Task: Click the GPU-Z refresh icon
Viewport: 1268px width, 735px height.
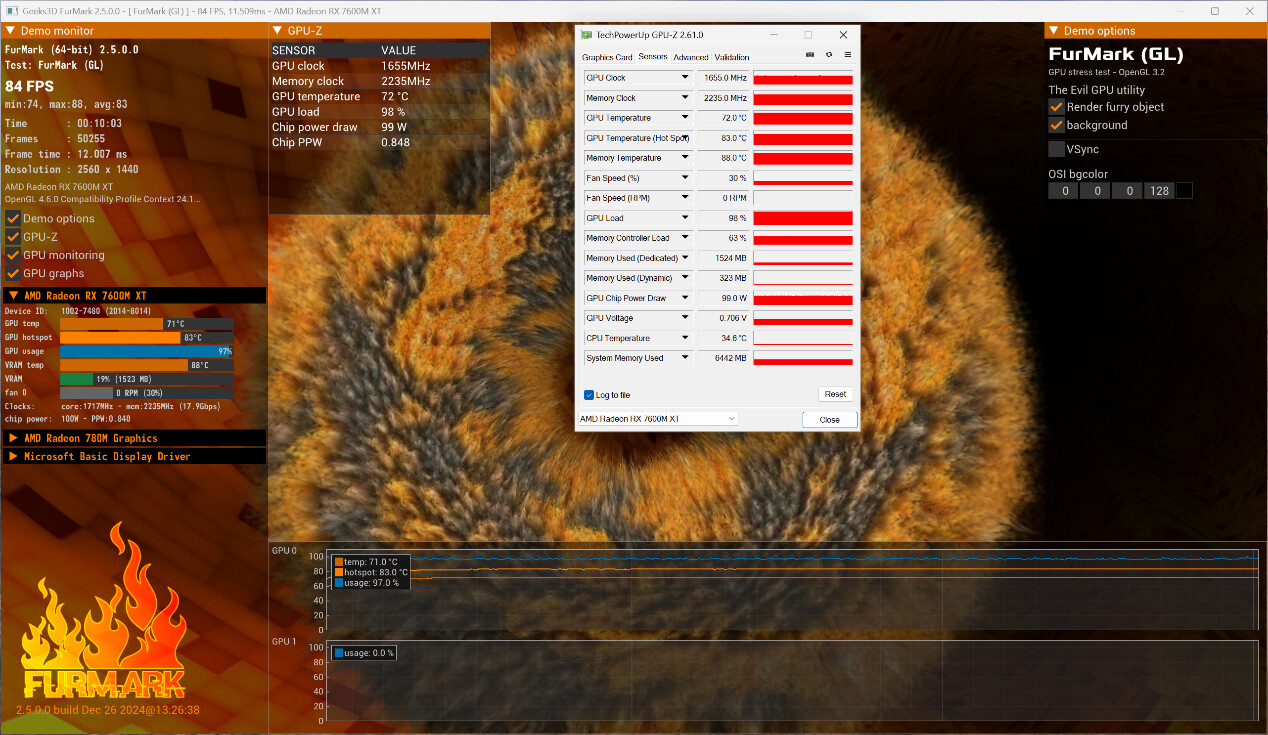Action: click(828, 55)
